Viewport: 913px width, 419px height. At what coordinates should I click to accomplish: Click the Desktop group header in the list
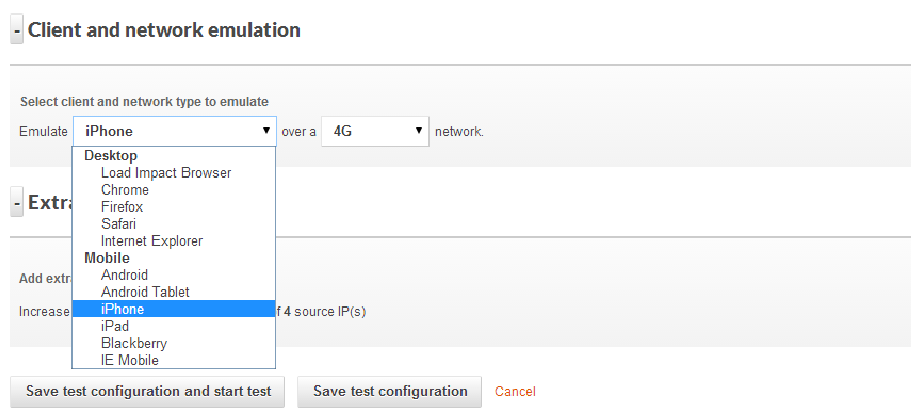coord(111,156)
